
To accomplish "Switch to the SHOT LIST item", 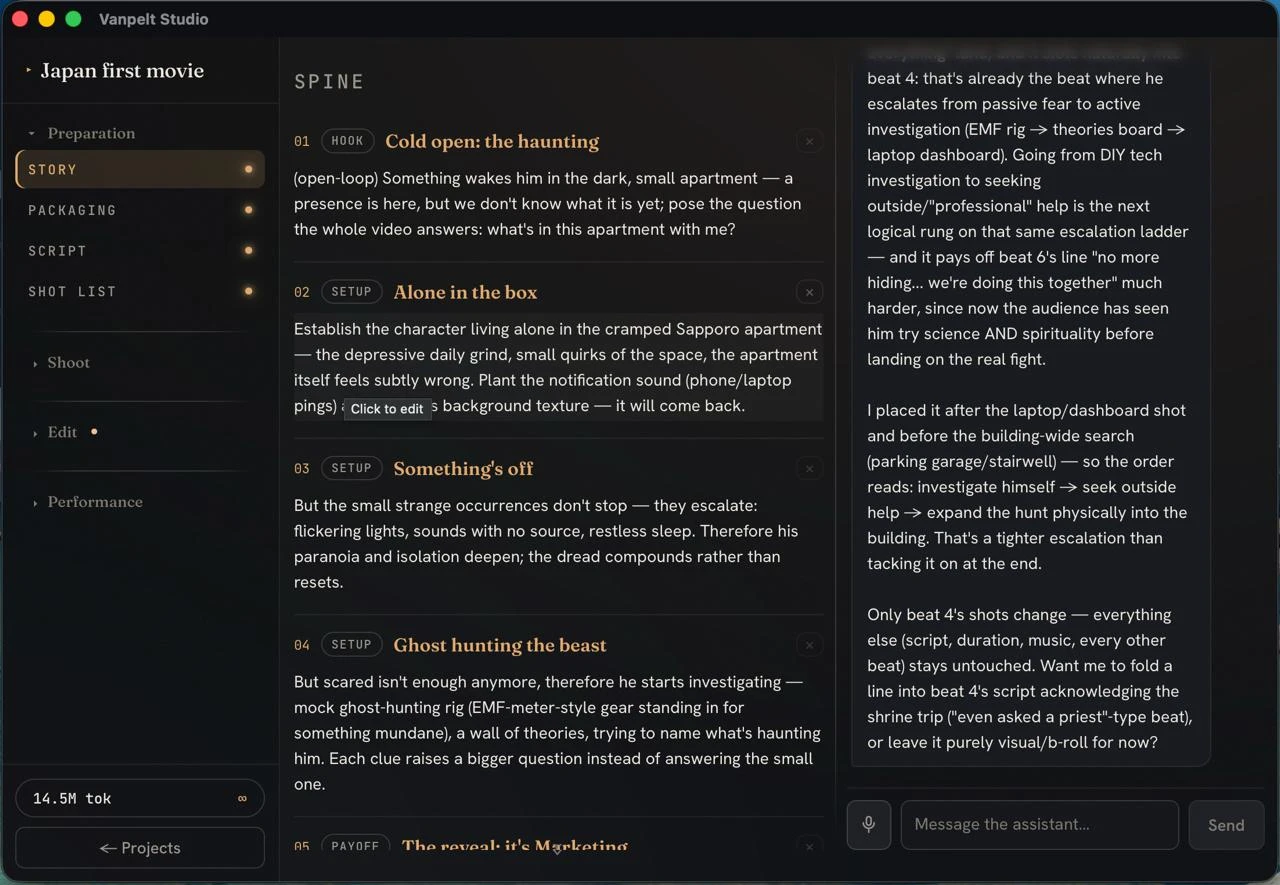I will (x=140, y=291).
